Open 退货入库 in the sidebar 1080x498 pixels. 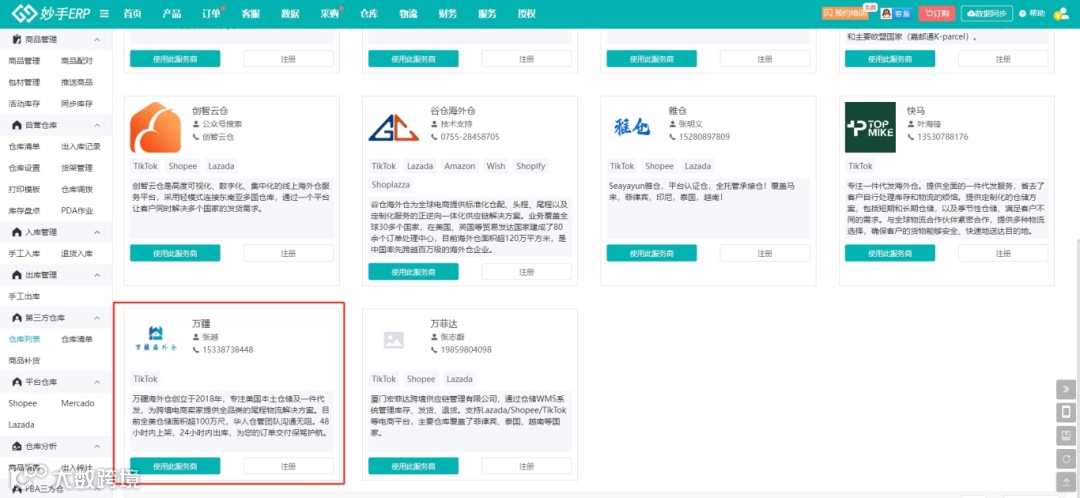point(76,253)
